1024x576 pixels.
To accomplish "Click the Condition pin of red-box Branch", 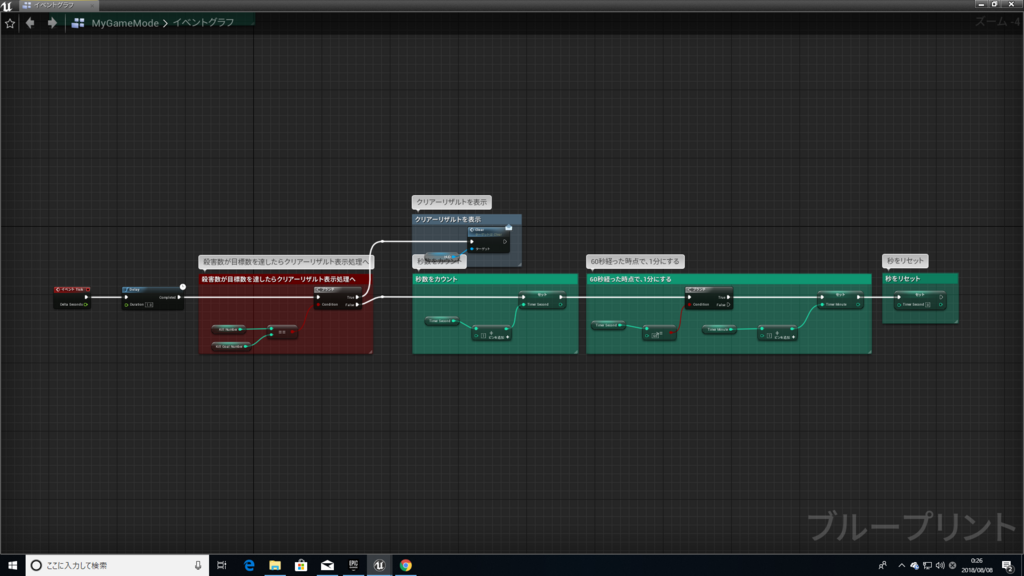I will [x=319, y=304].
